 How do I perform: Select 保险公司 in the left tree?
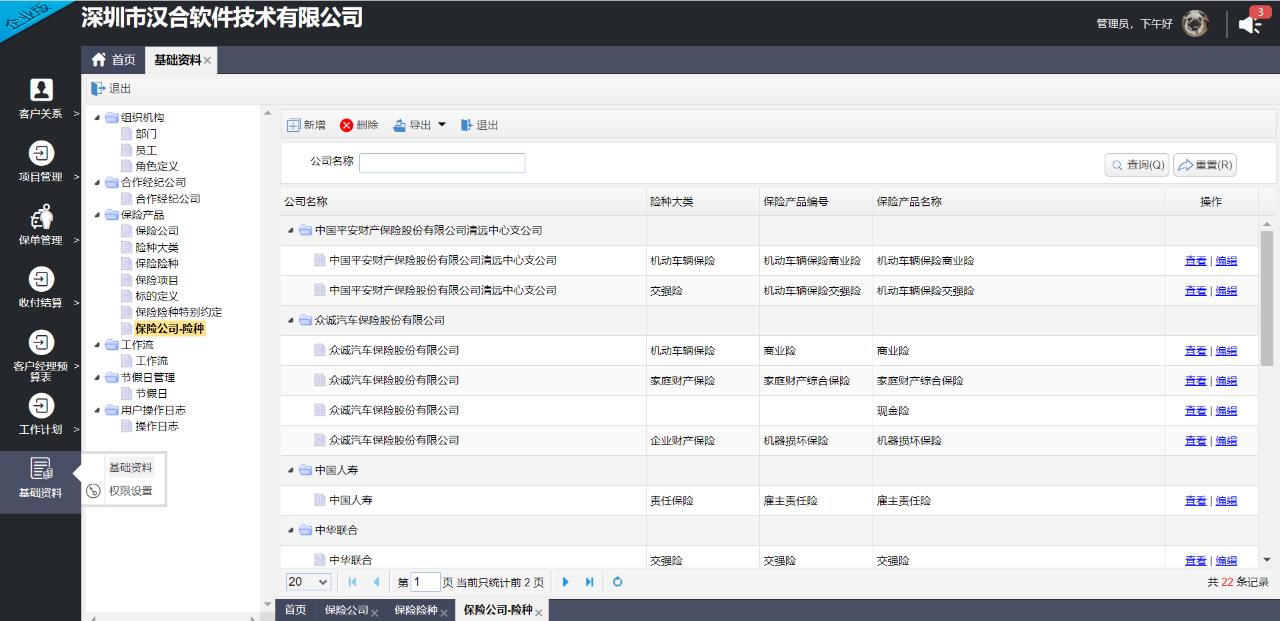157,231
